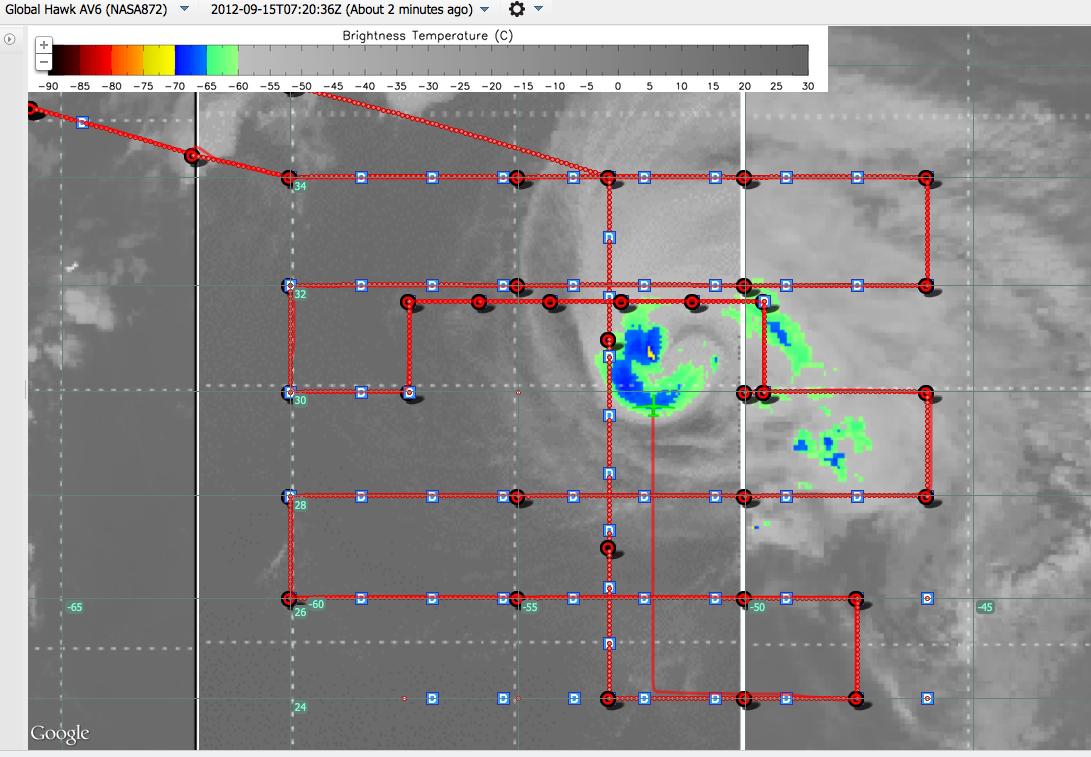Open the gear settings icon
This screenshot has width=1091, height=757.
coord(516,9)
